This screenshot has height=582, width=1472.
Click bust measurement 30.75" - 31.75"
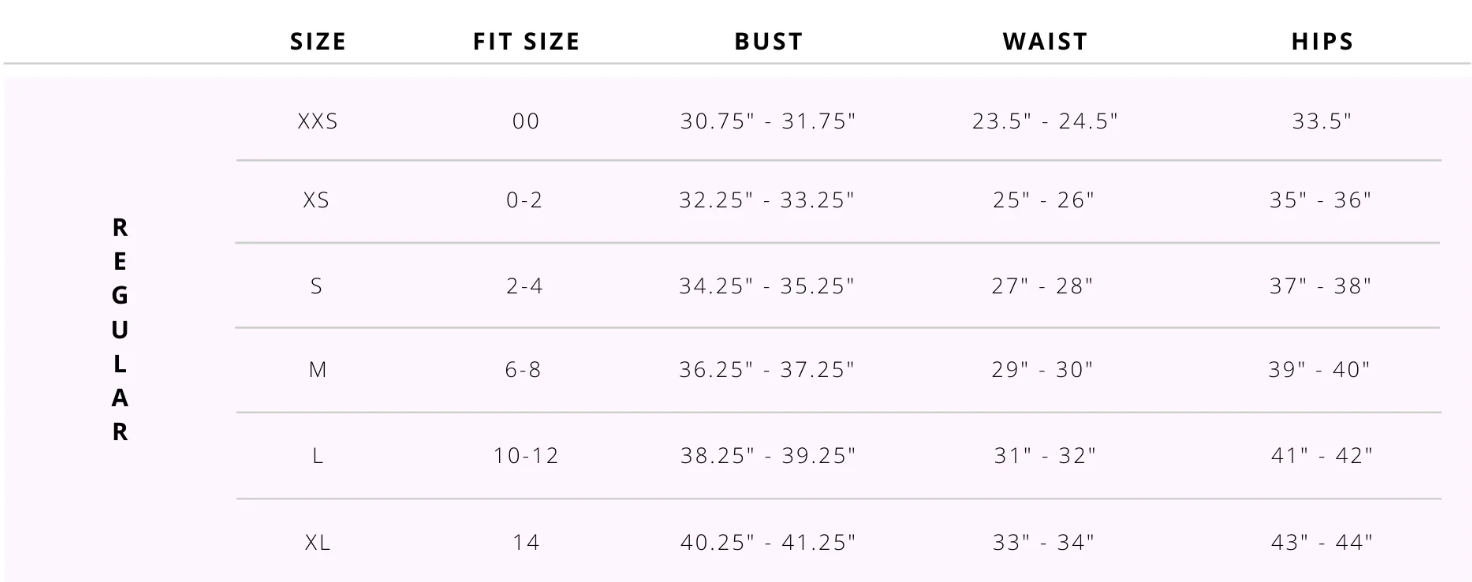[x=768, y=122]
